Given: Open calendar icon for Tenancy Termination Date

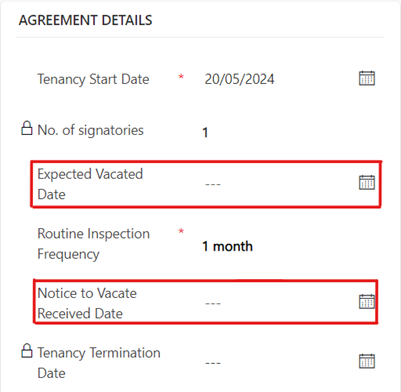Looking at the screenshot, I should [x=367, y=361].
